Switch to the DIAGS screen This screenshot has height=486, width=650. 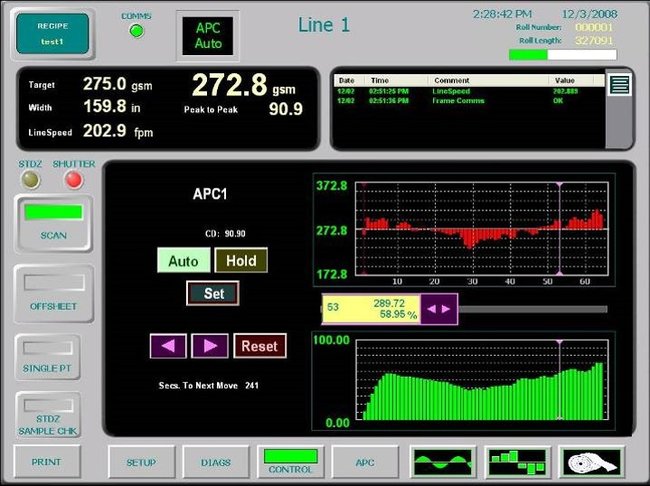(216, 463)
